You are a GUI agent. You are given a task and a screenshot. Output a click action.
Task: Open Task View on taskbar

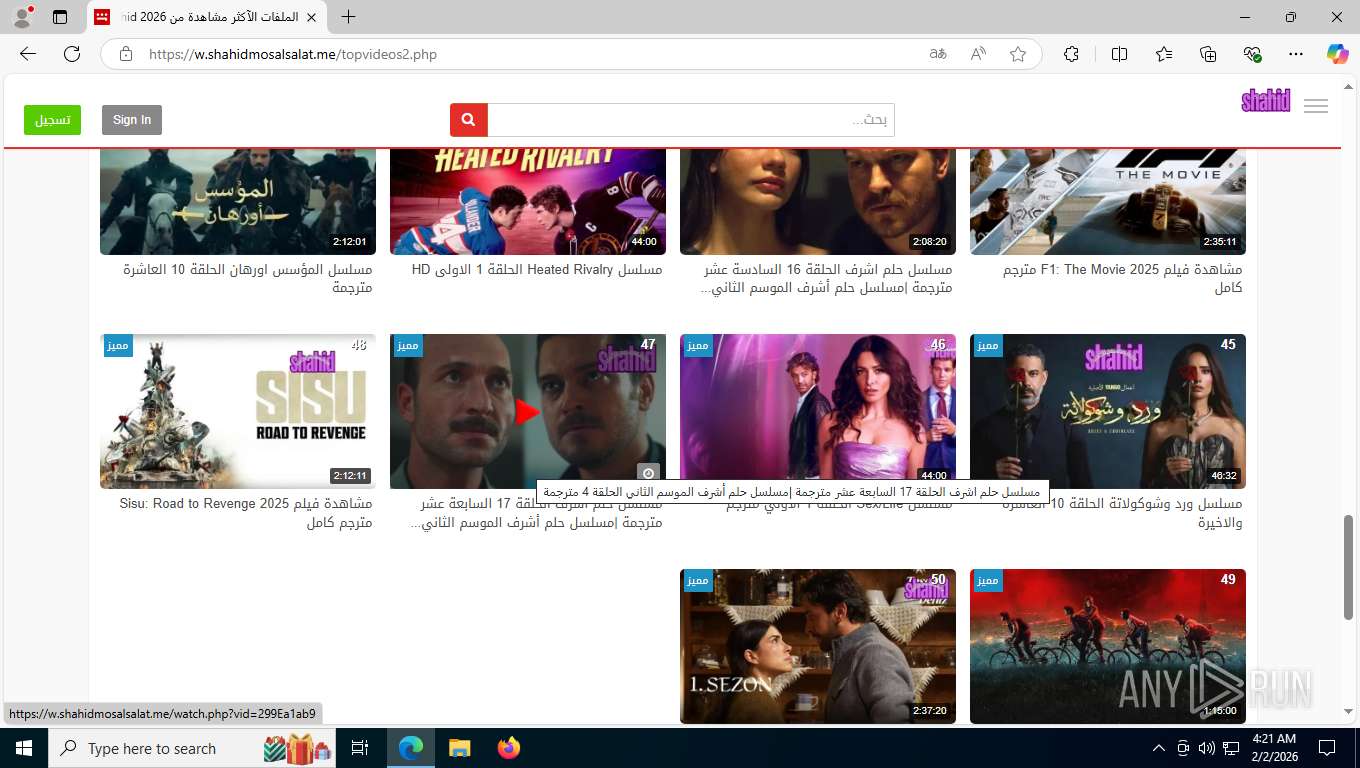pos(360,748)
